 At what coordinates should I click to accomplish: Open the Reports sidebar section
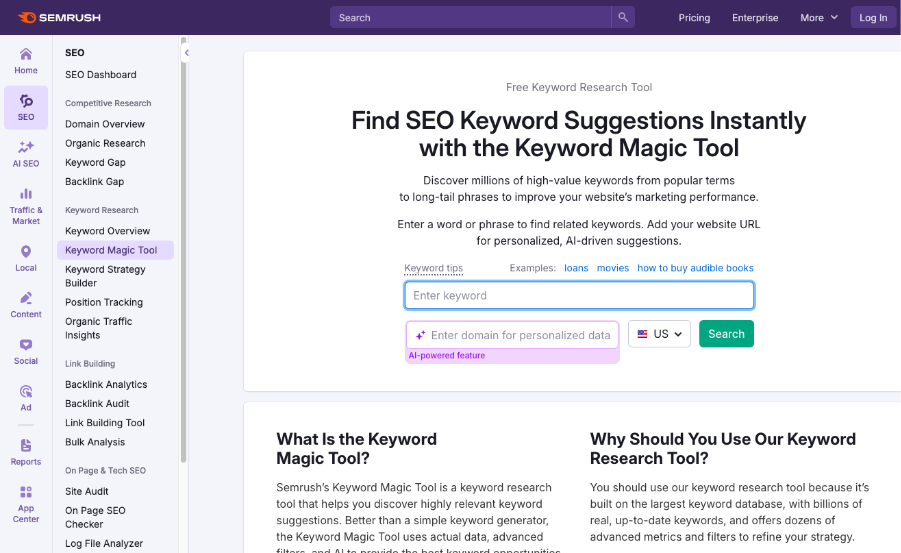[26, 452]
